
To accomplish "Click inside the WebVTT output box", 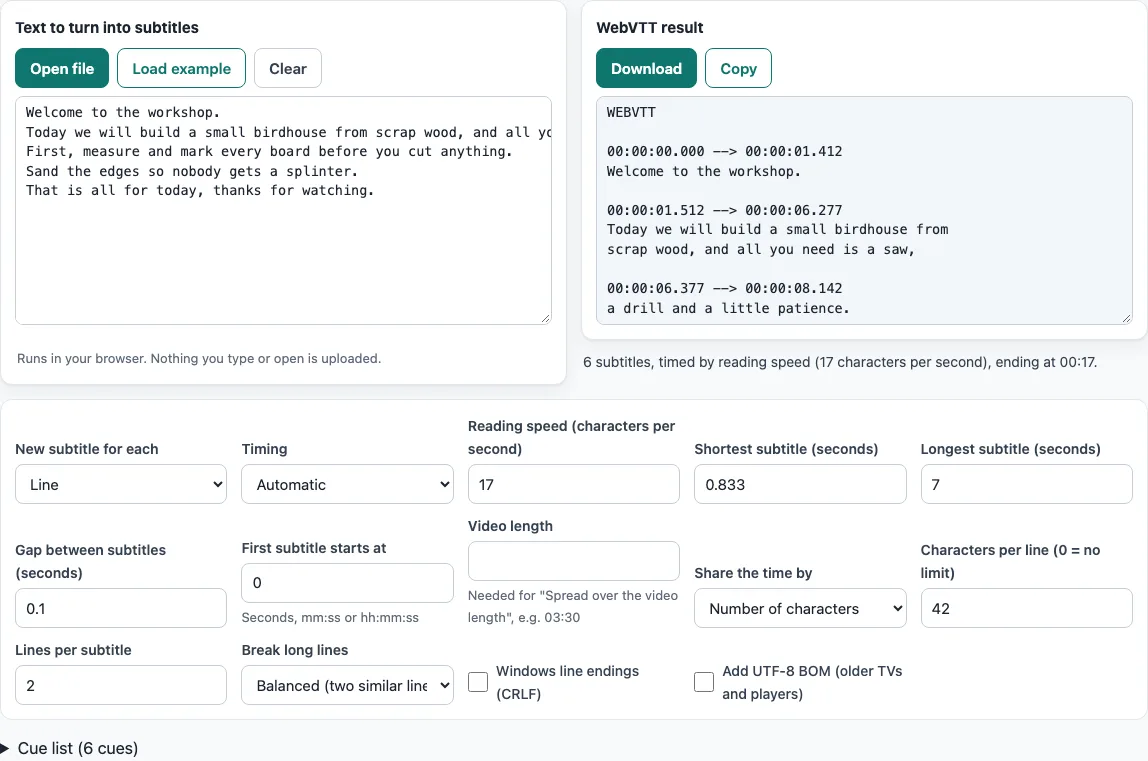I will pos(864,210).
